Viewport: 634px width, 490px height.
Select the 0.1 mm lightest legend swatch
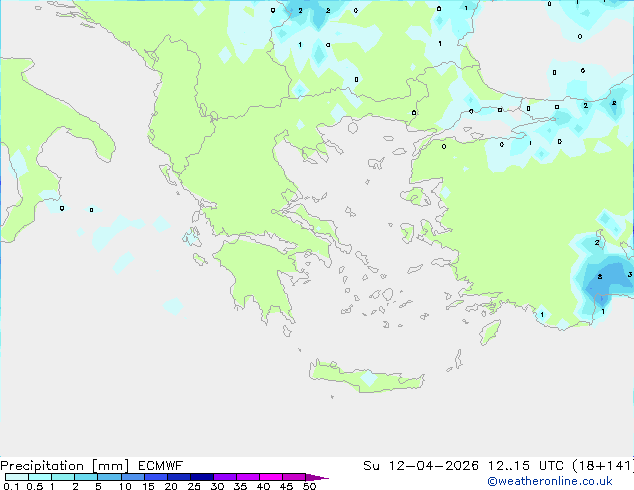(x=17, y=477)
